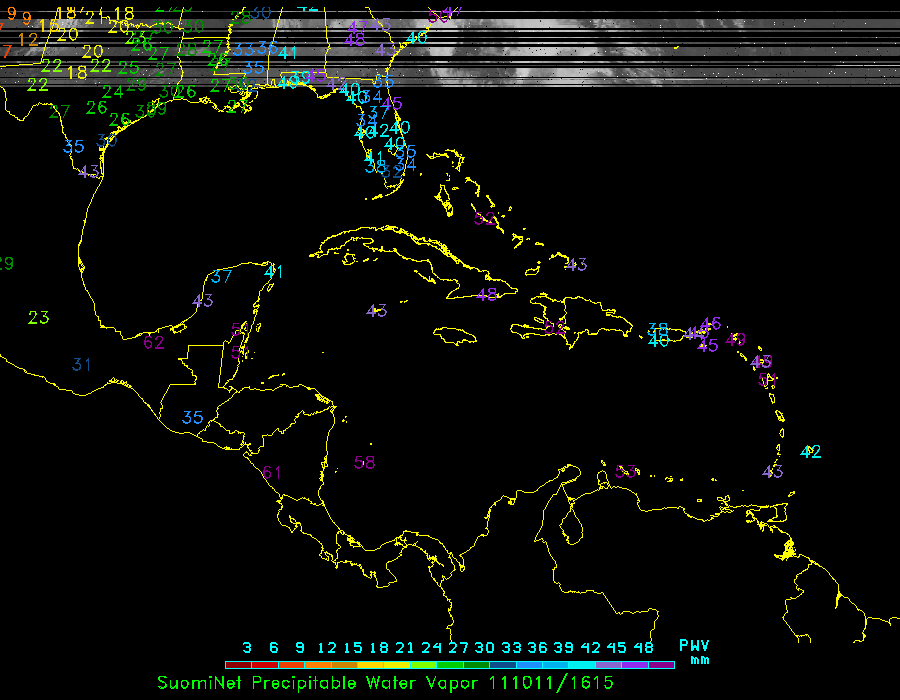Select the magenta swatch at the scale's end
The image size is (900, 700).
(661, 664)
